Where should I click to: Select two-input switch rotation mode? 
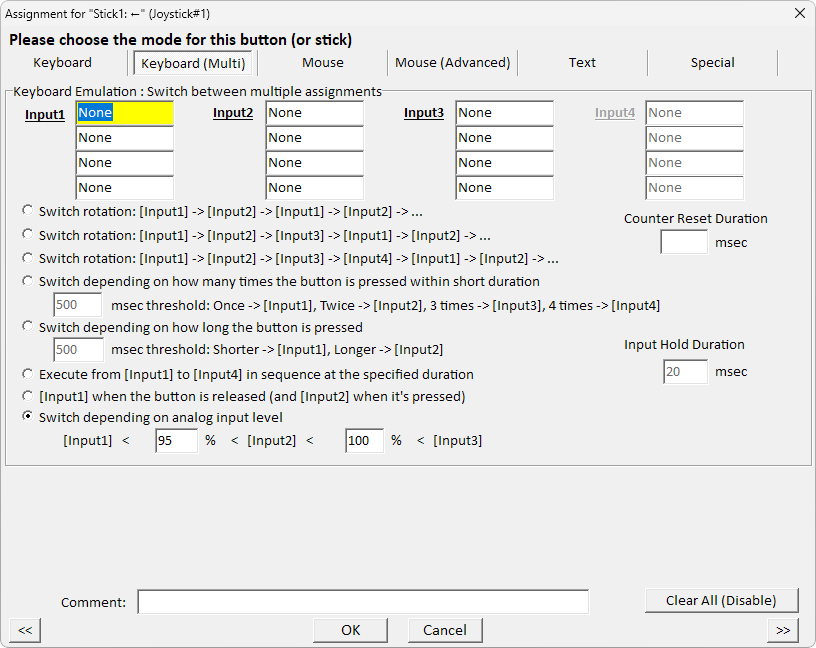coord(28,212)
